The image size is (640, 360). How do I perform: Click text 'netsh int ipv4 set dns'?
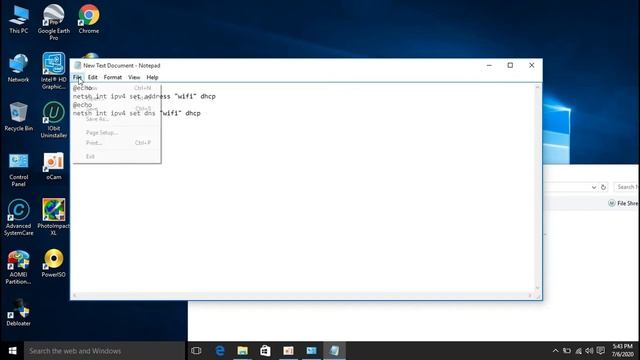[x=114, y=113]
